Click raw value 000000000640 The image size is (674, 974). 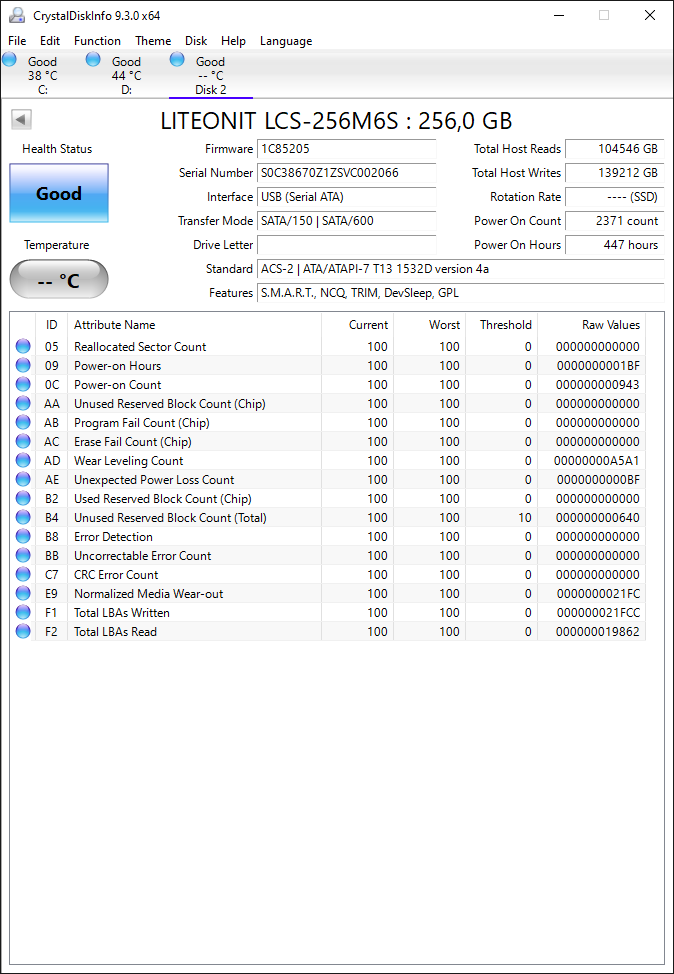tap(597, 518)
